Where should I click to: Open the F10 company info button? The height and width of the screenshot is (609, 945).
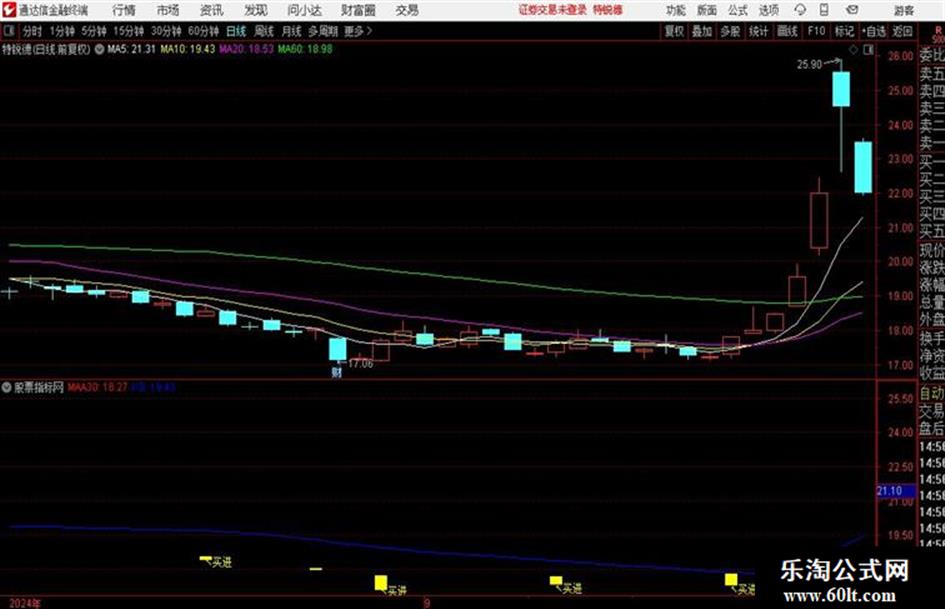[816, 31]
